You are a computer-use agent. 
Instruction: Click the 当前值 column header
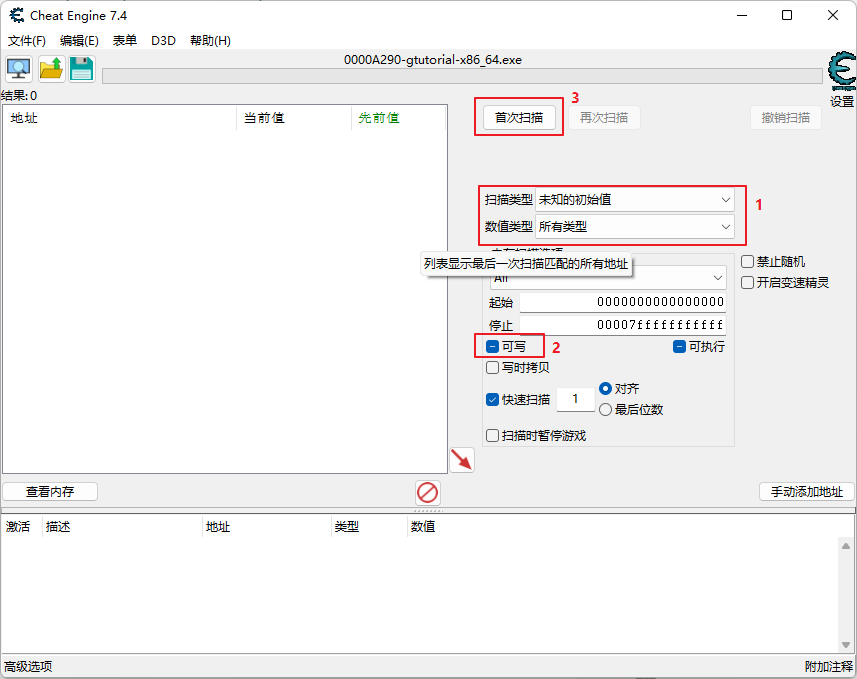click(294, 118)
